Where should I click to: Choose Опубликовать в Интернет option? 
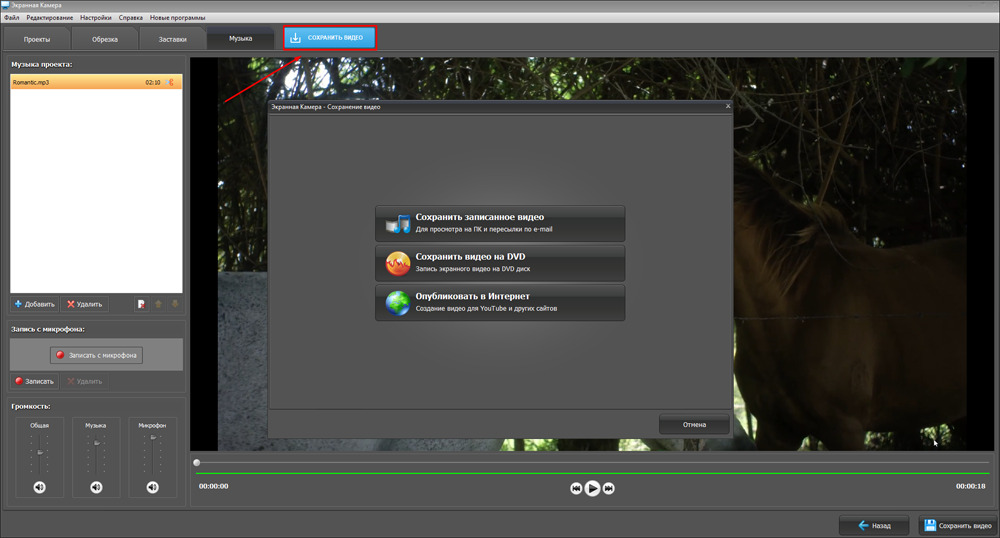pyautogui.click(x=500, y=302)
